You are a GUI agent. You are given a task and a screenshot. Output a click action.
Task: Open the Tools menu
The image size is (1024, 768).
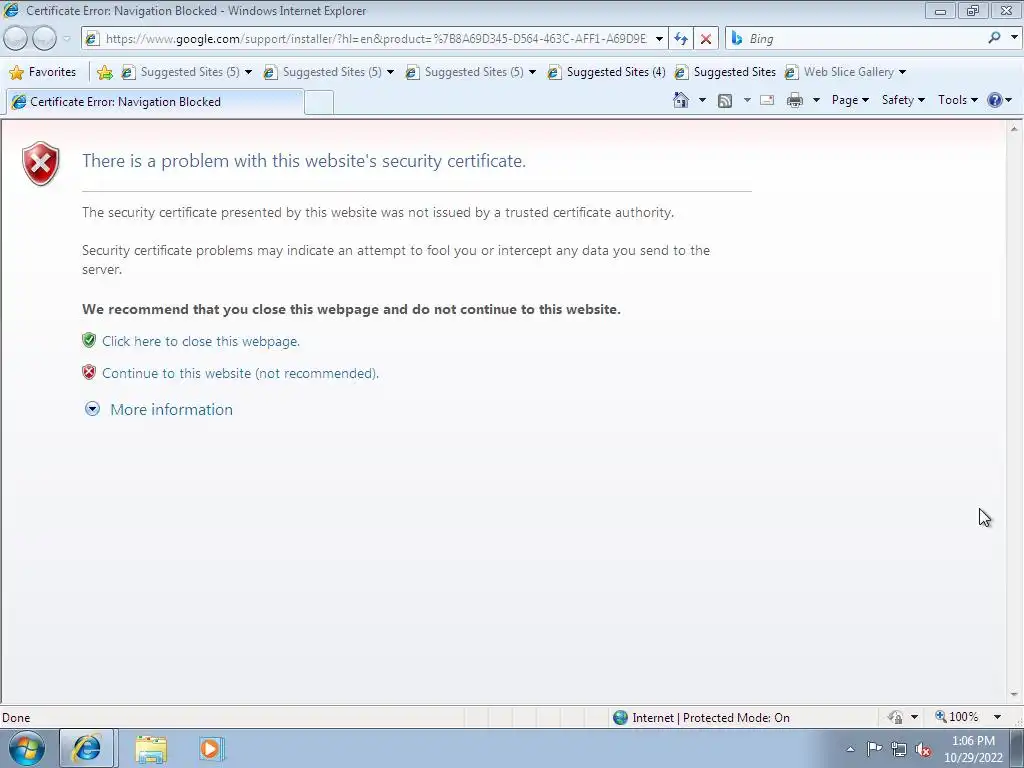coord(957,100)
